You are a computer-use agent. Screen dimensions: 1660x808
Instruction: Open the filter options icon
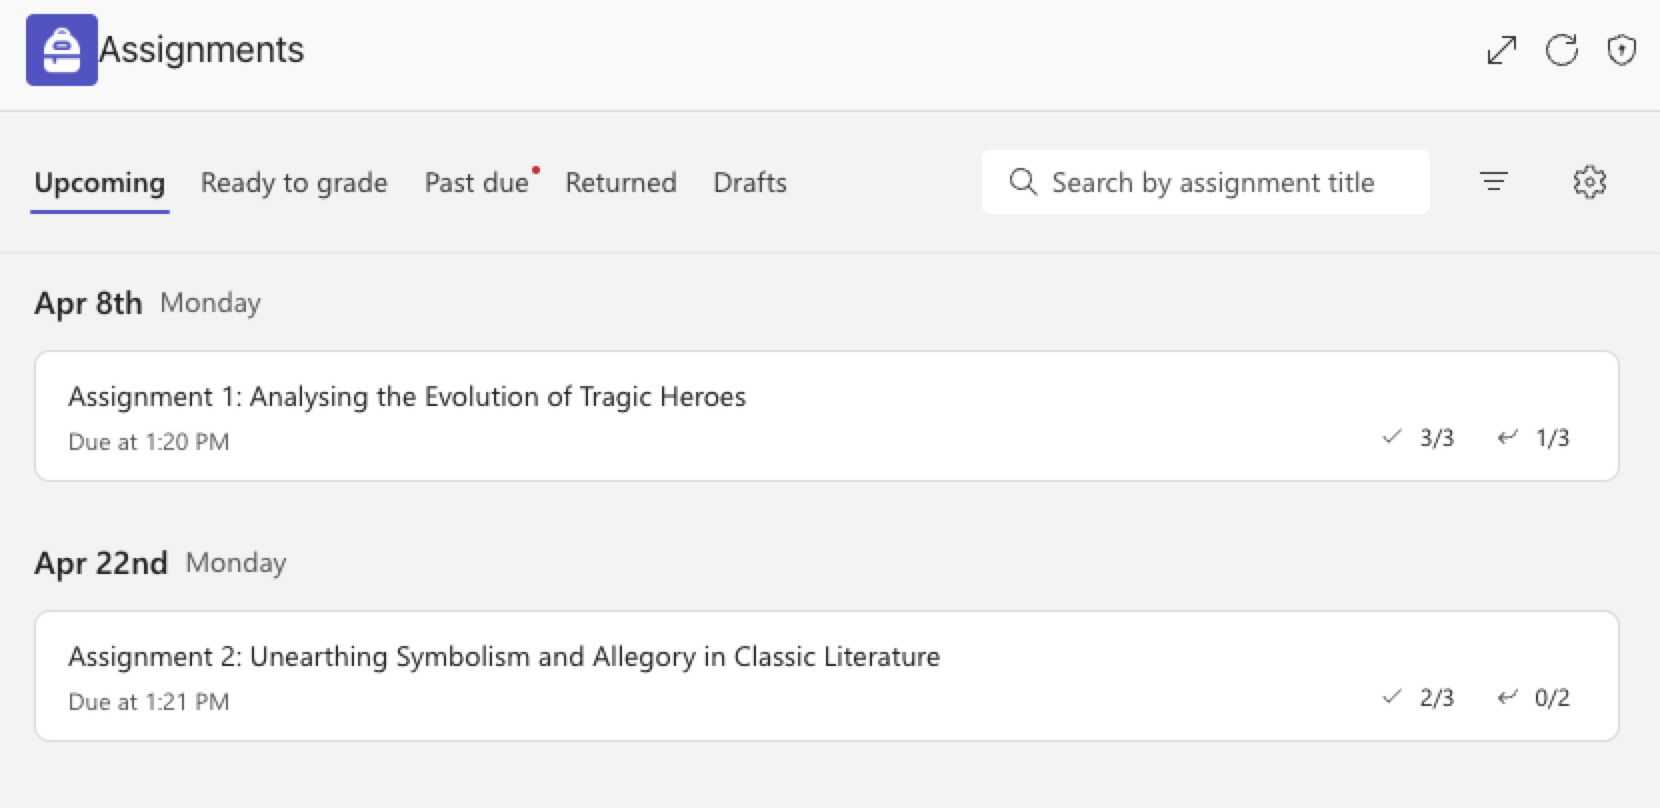click(x=1494, y=181)
